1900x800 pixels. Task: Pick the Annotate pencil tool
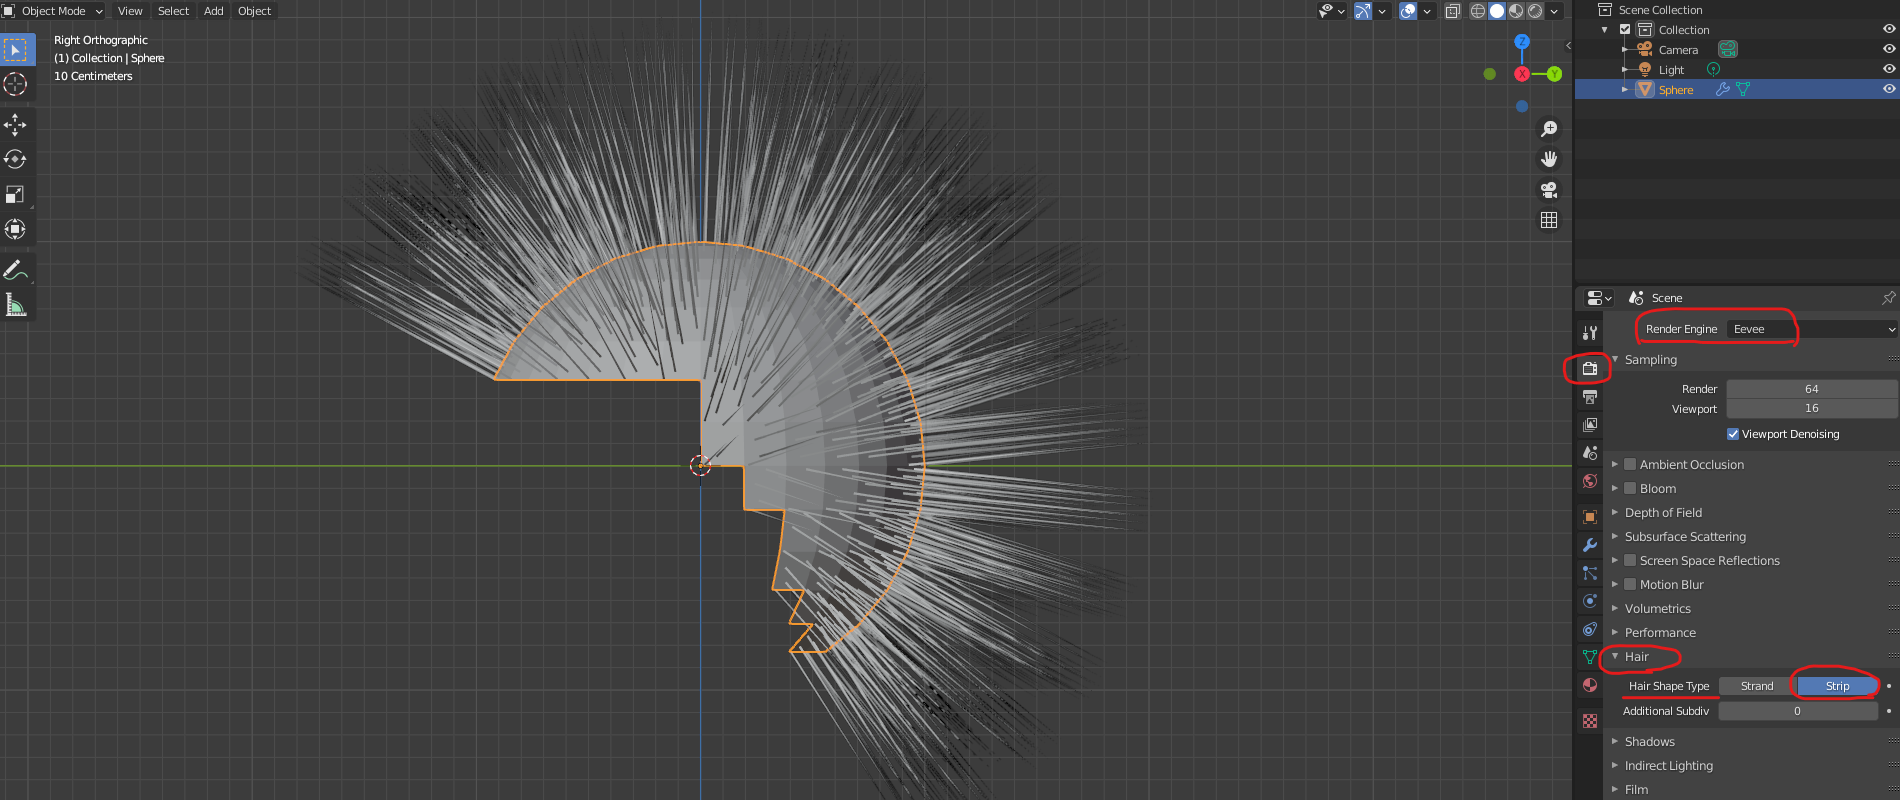click(x=16, y=269)
